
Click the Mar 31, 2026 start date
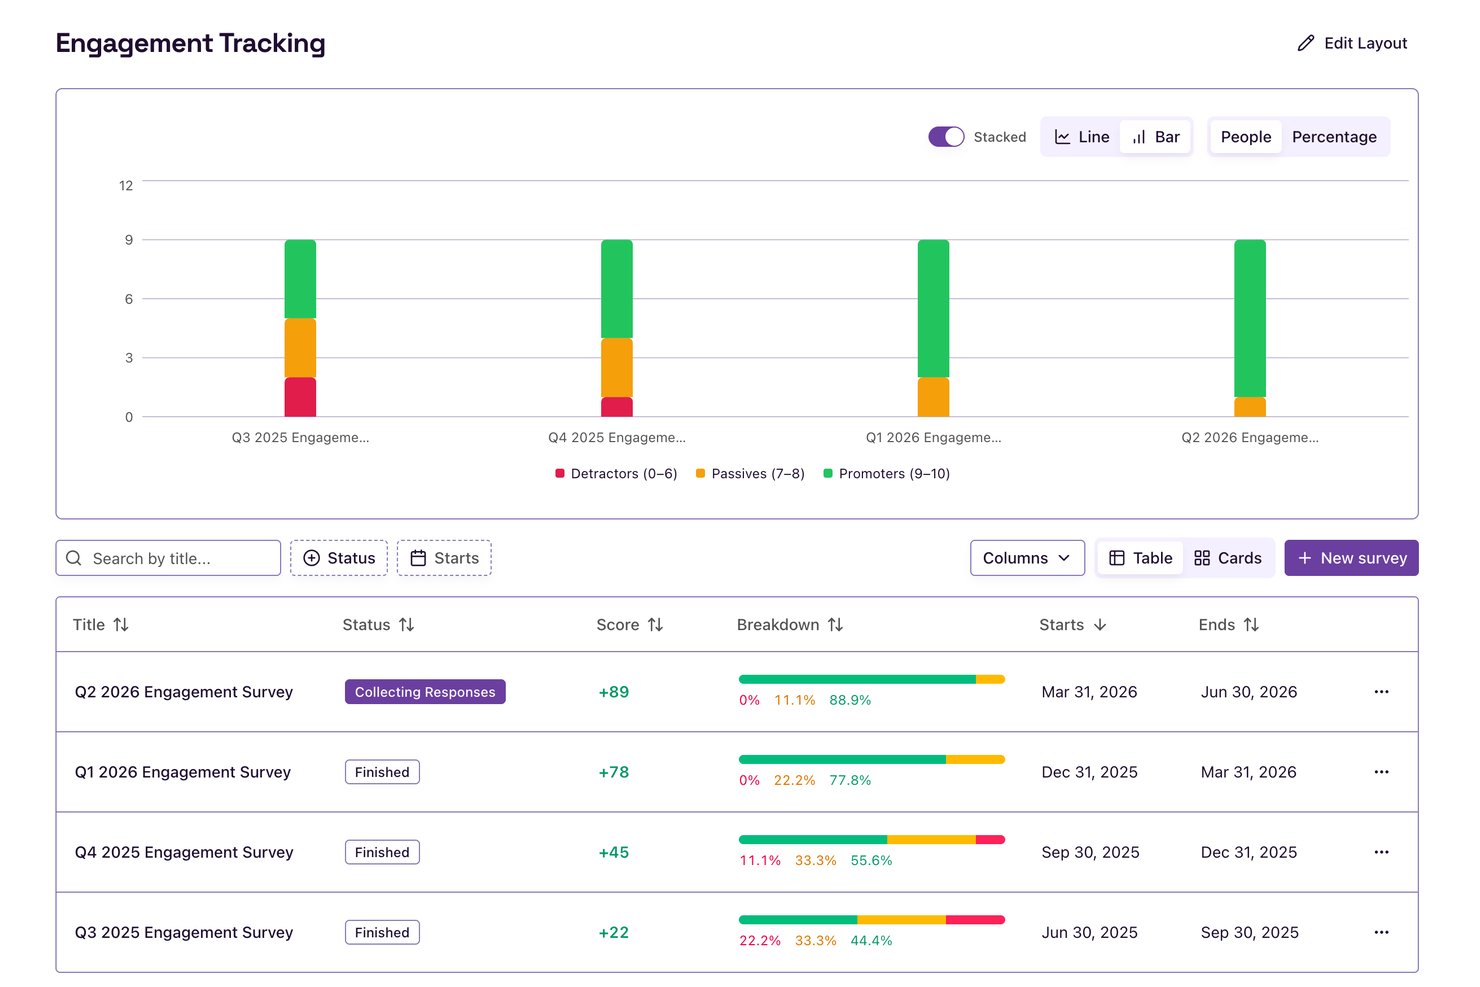[x=1089, y=692]
